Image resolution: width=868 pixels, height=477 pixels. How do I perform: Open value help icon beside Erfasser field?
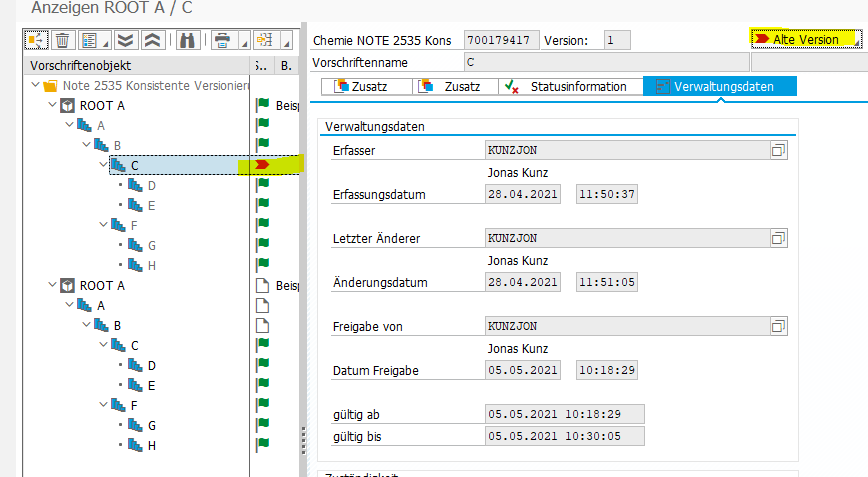pyautogui.click(x=779, y=150)
